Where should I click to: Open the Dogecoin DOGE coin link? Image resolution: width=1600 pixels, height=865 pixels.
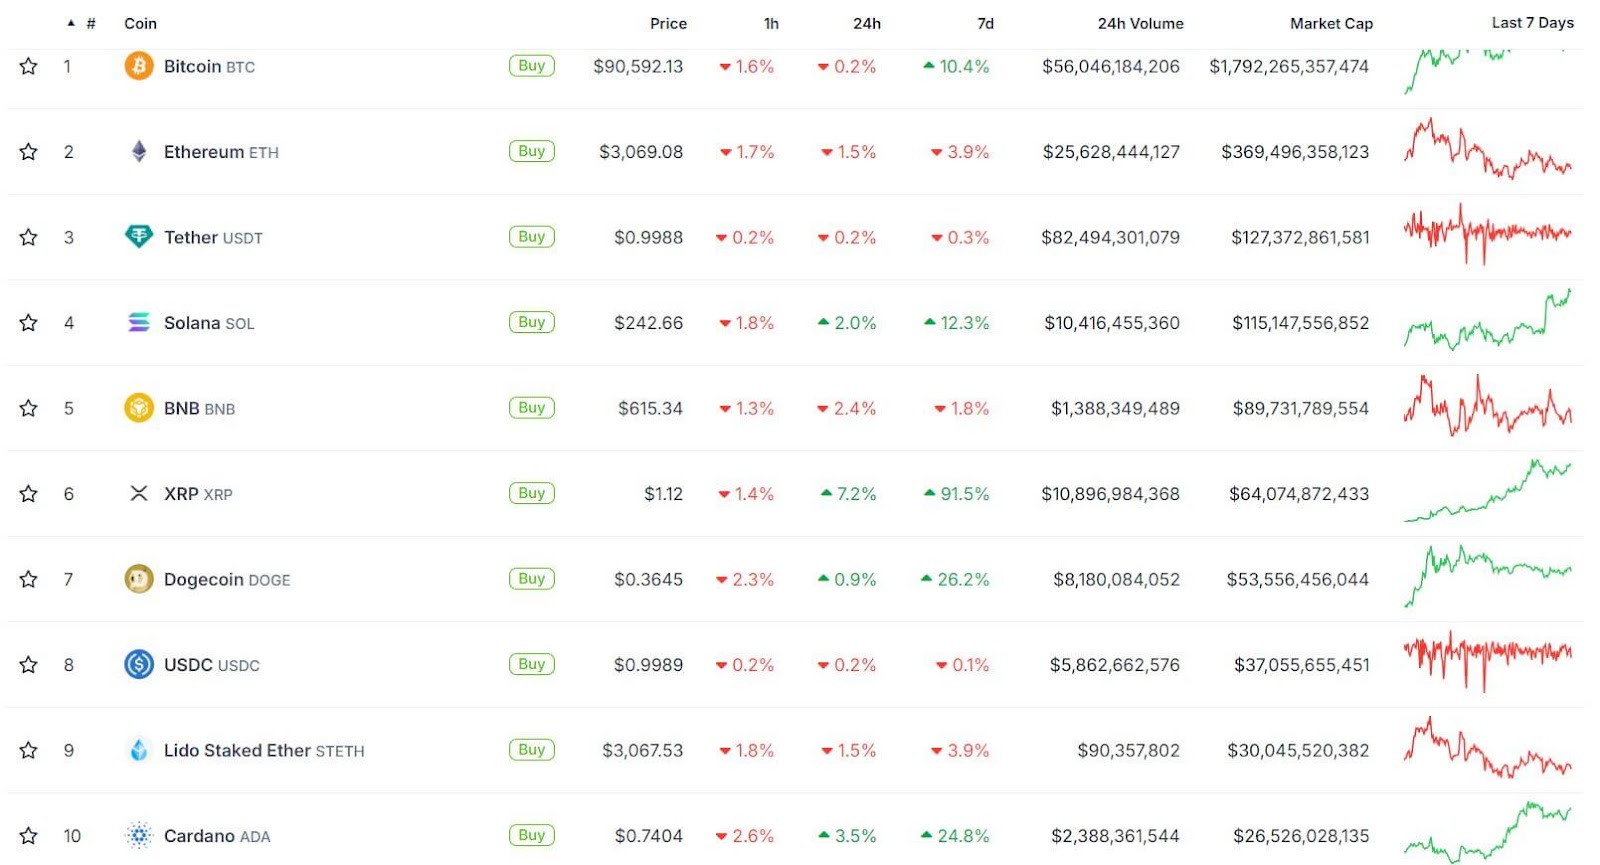227,579
